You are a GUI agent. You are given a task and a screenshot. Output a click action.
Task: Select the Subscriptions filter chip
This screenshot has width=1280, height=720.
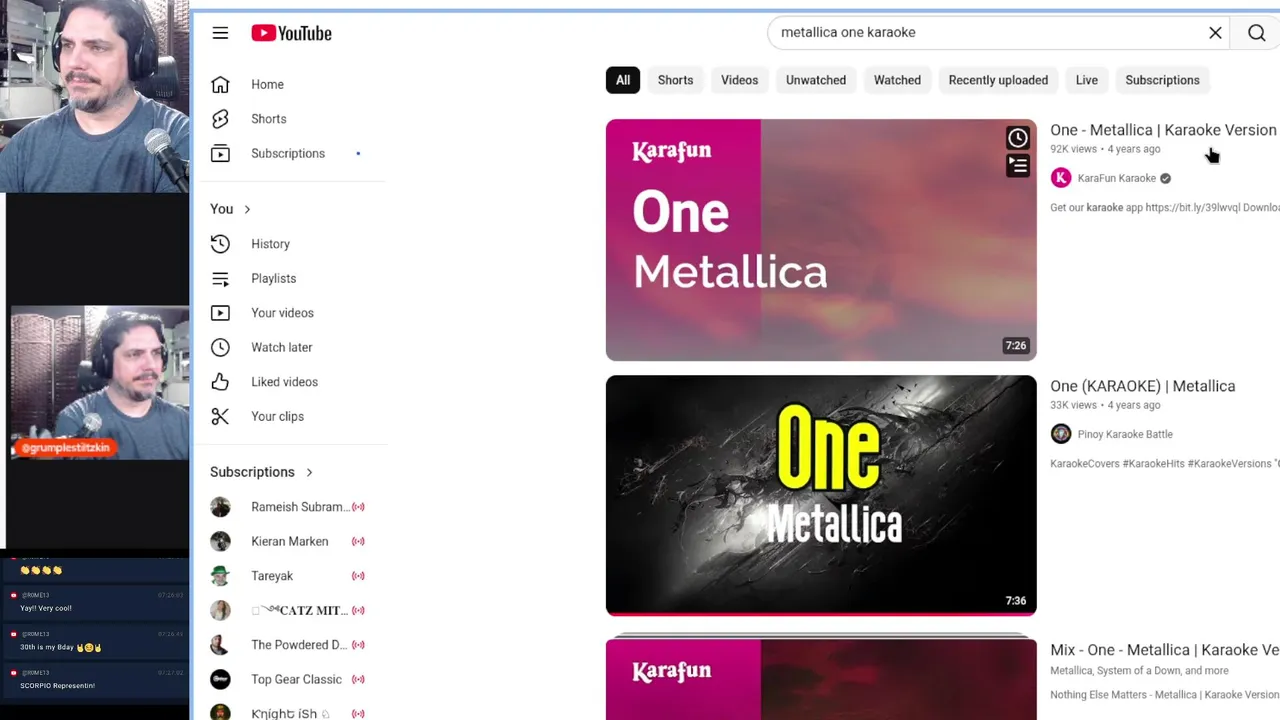1162,80
